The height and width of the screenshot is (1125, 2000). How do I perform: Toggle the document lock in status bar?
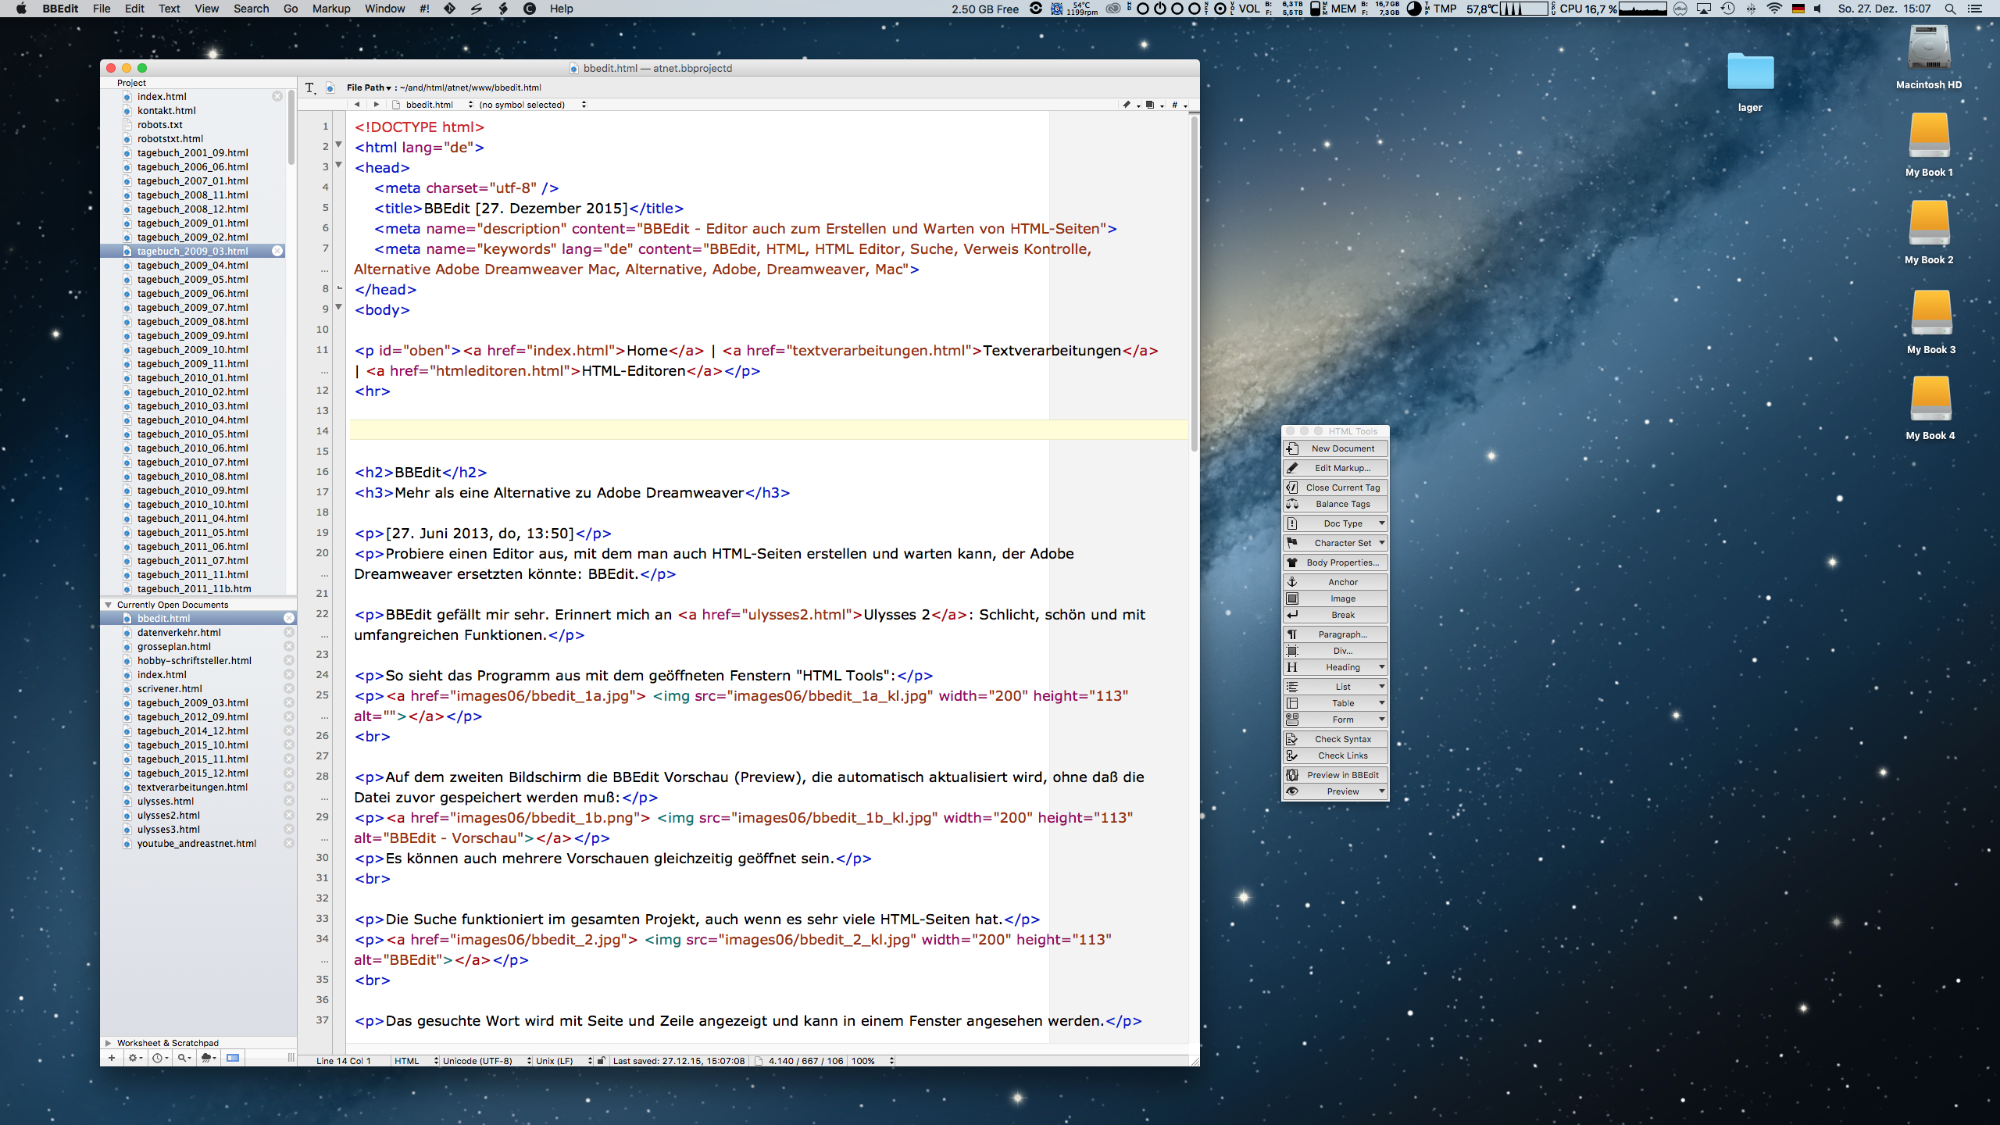coord(601,1061)
